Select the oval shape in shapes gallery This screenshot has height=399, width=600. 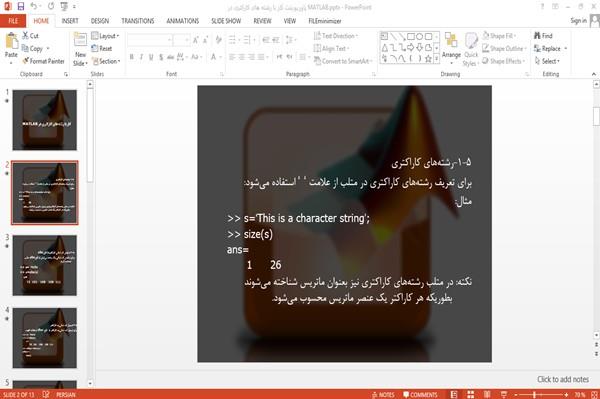click(x=419, y=36)
